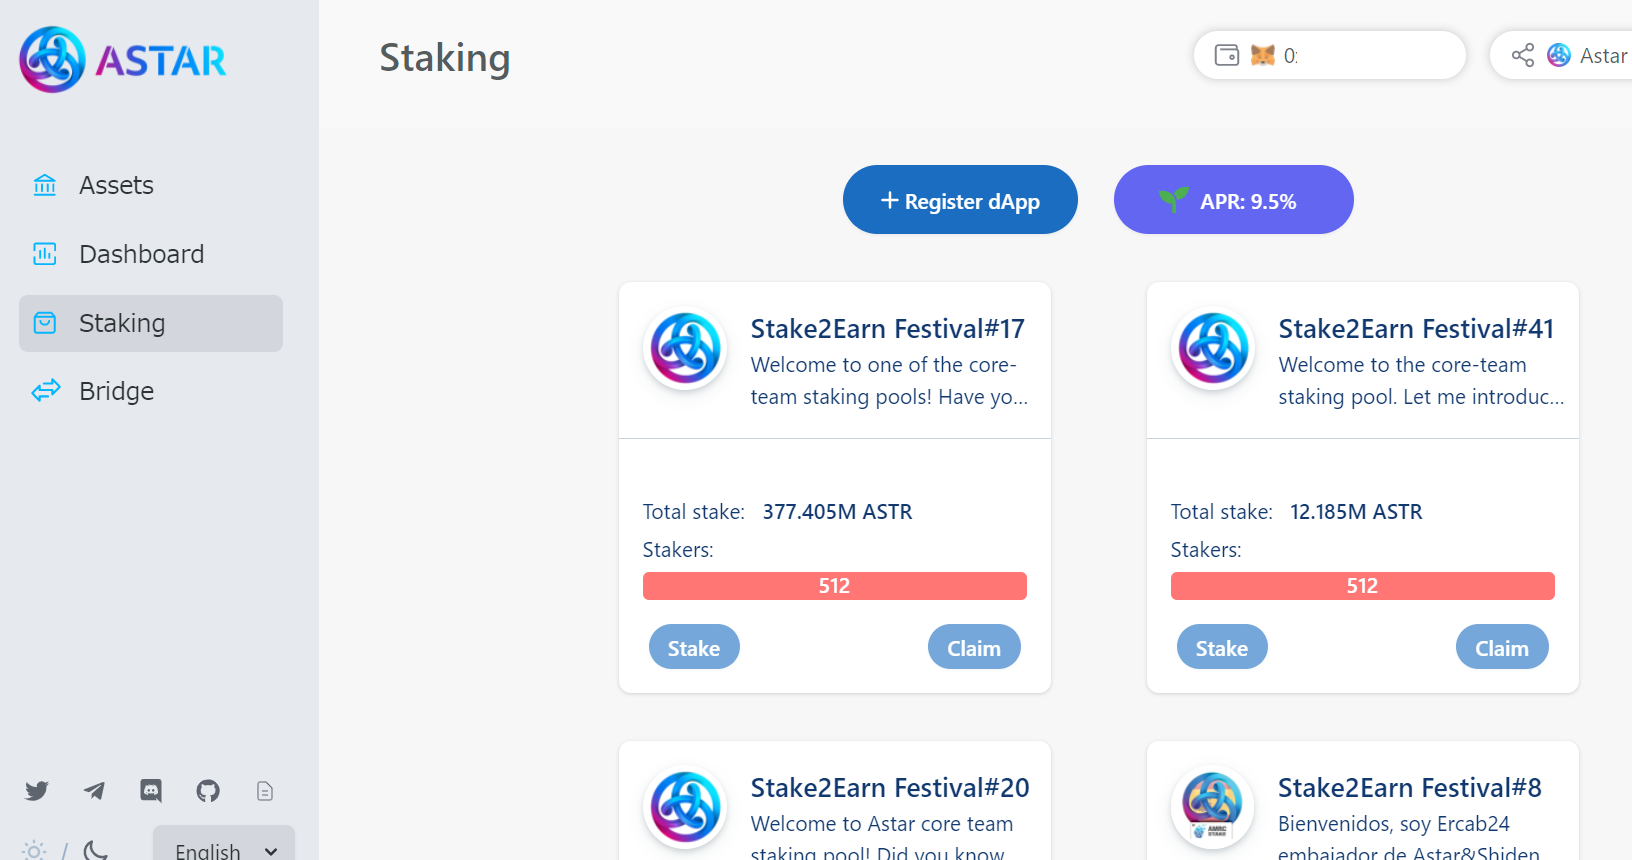Image resolution: width=1632 pixels, height=860 pixels.
Task: Select the Bridge menu item
Action: point(116,391)
